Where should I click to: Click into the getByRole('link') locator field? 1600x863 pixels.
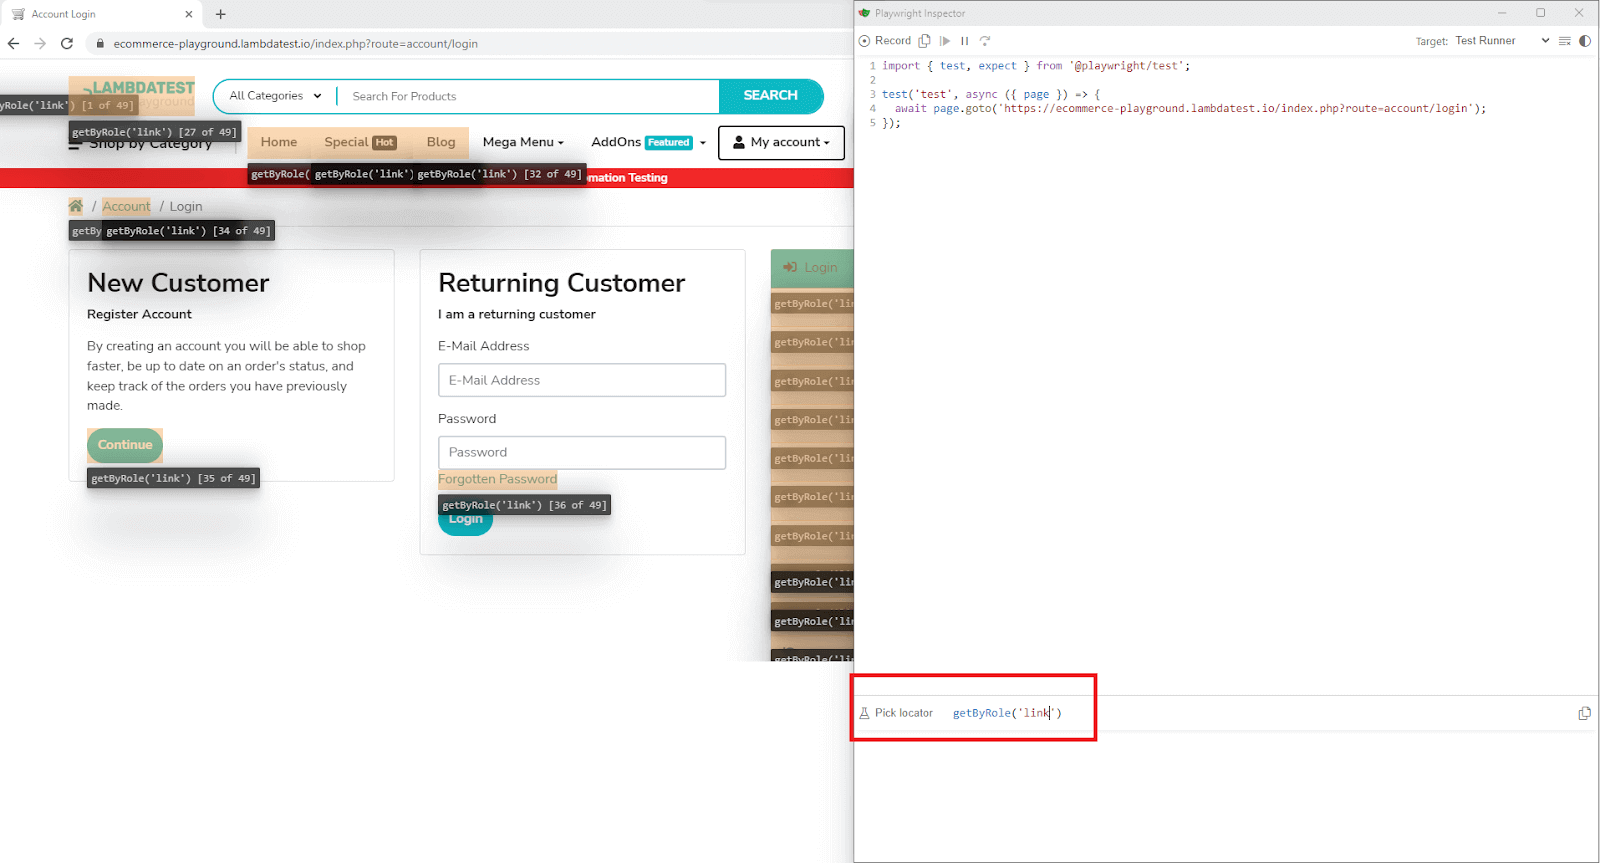point(1007,713)
